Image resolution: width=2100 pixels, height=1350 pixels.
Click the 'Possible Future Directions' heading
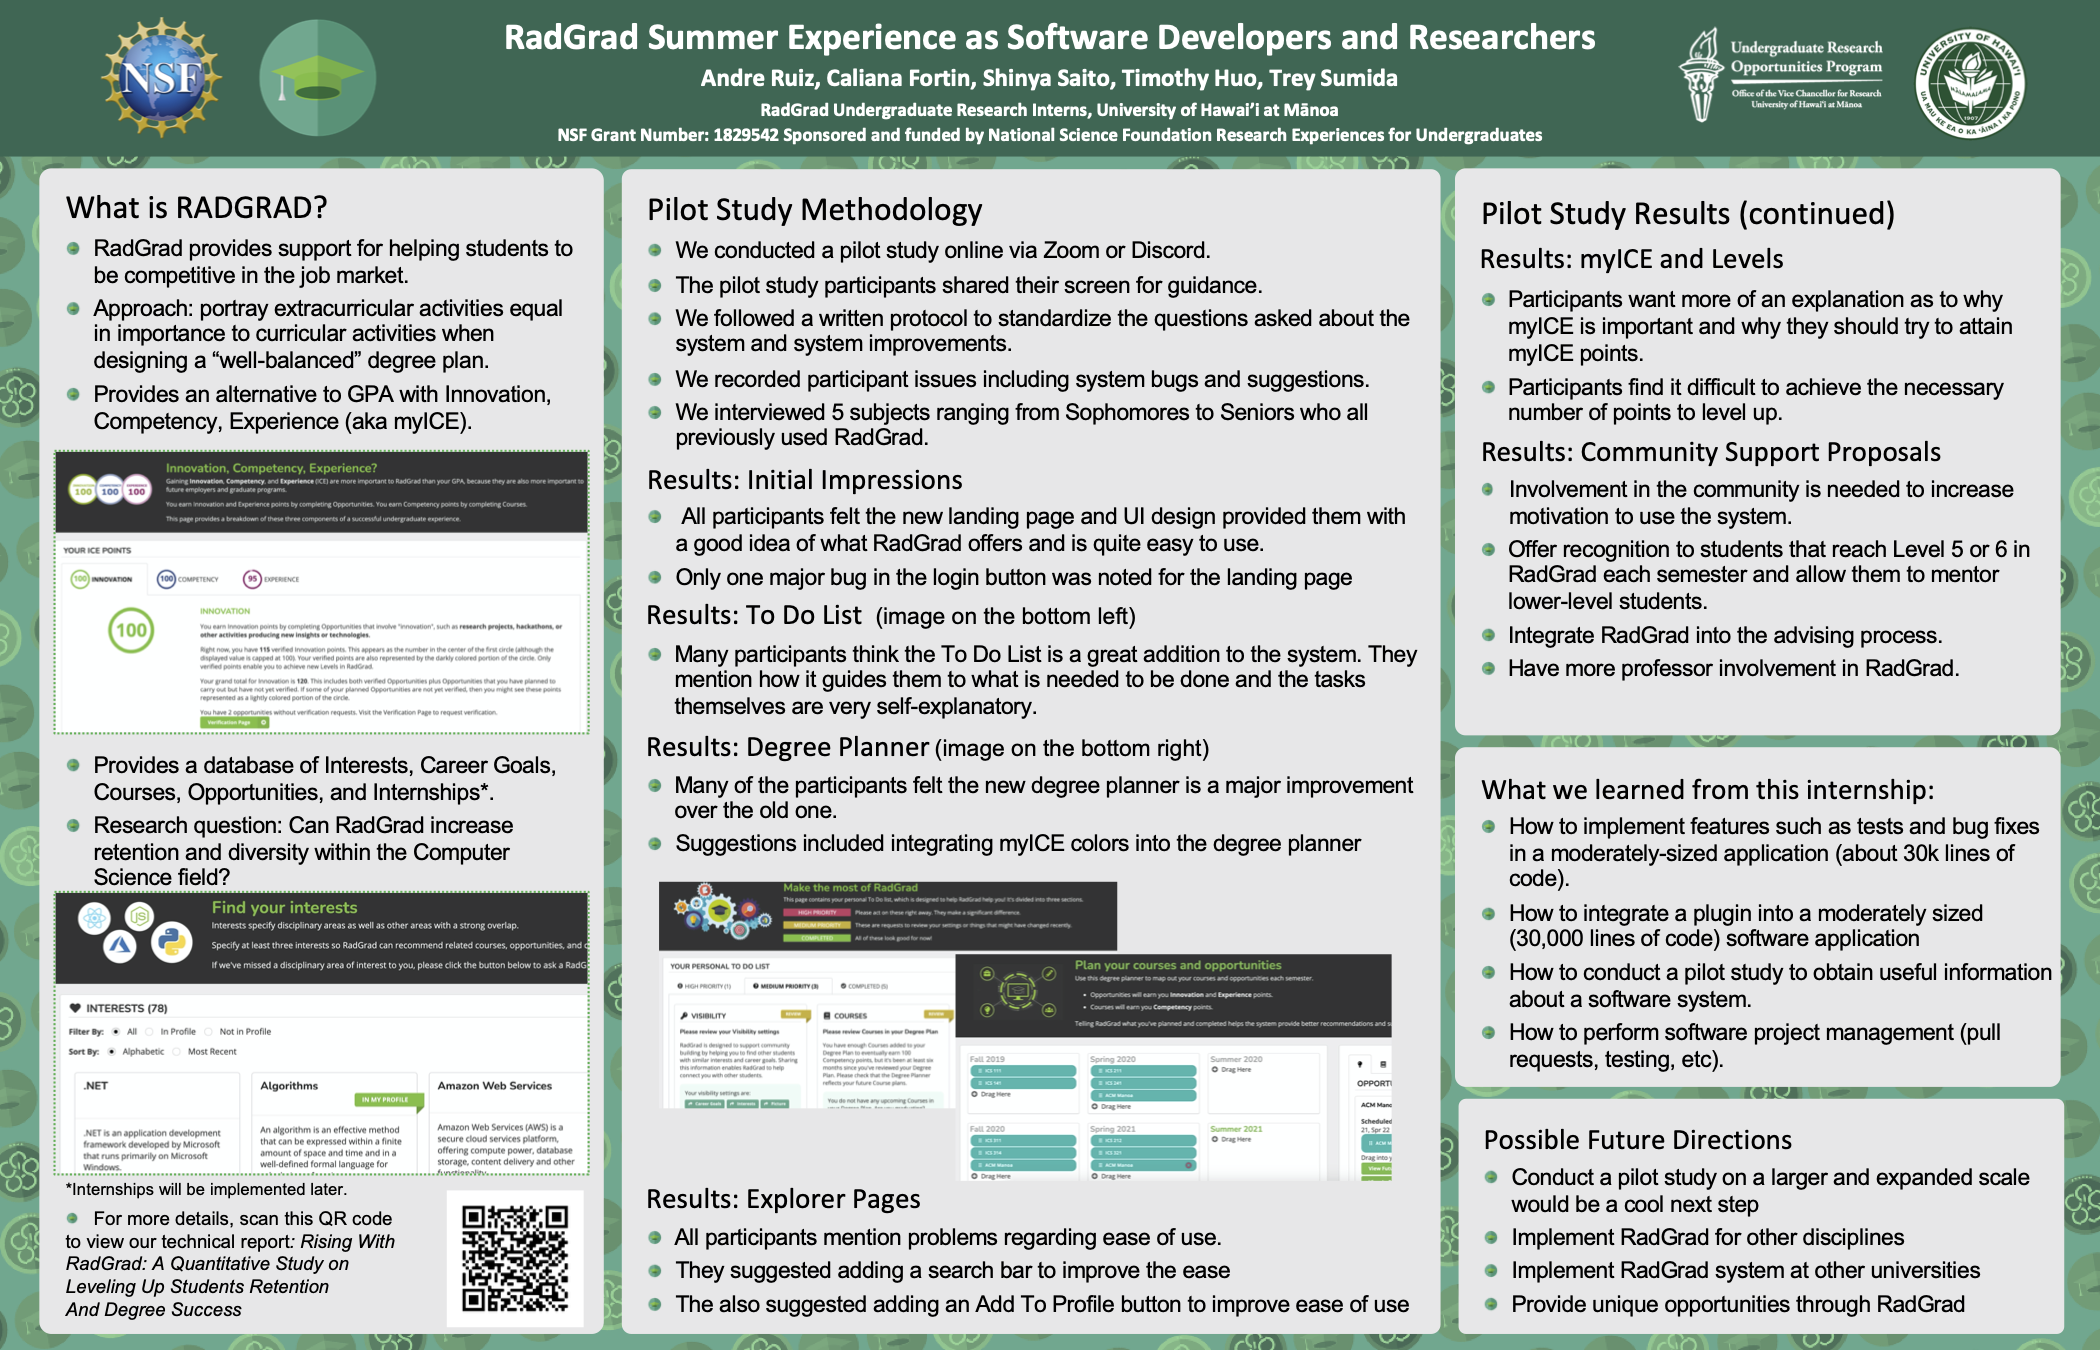click(1638, 1140)
